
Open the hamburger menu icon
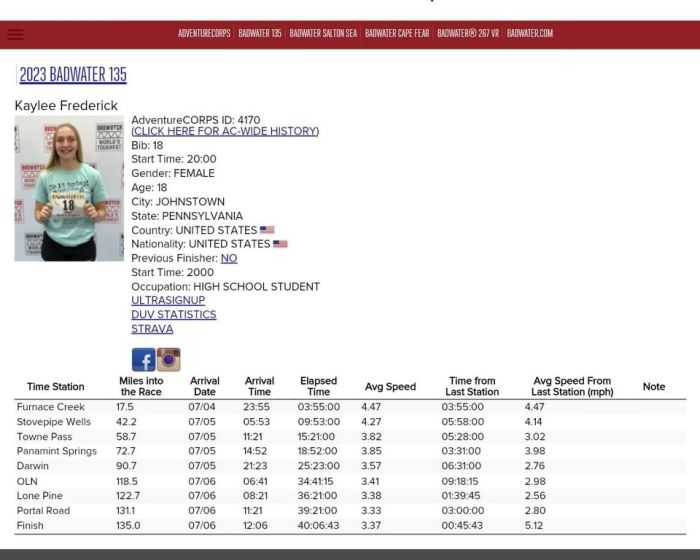click(15, 34)
